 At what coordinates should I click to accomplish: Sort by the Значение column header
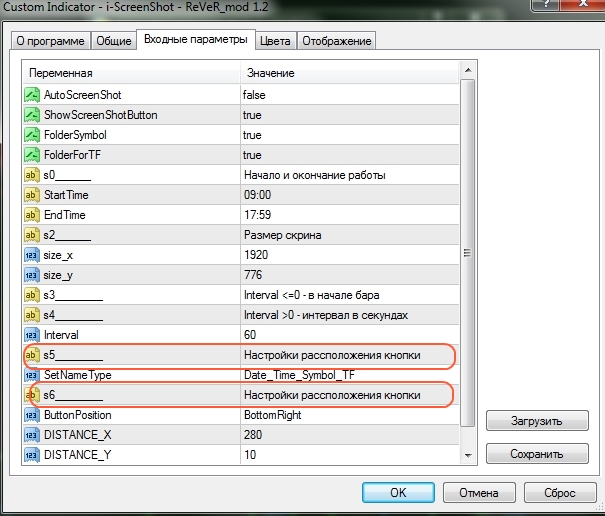click(x=350, y=73)
